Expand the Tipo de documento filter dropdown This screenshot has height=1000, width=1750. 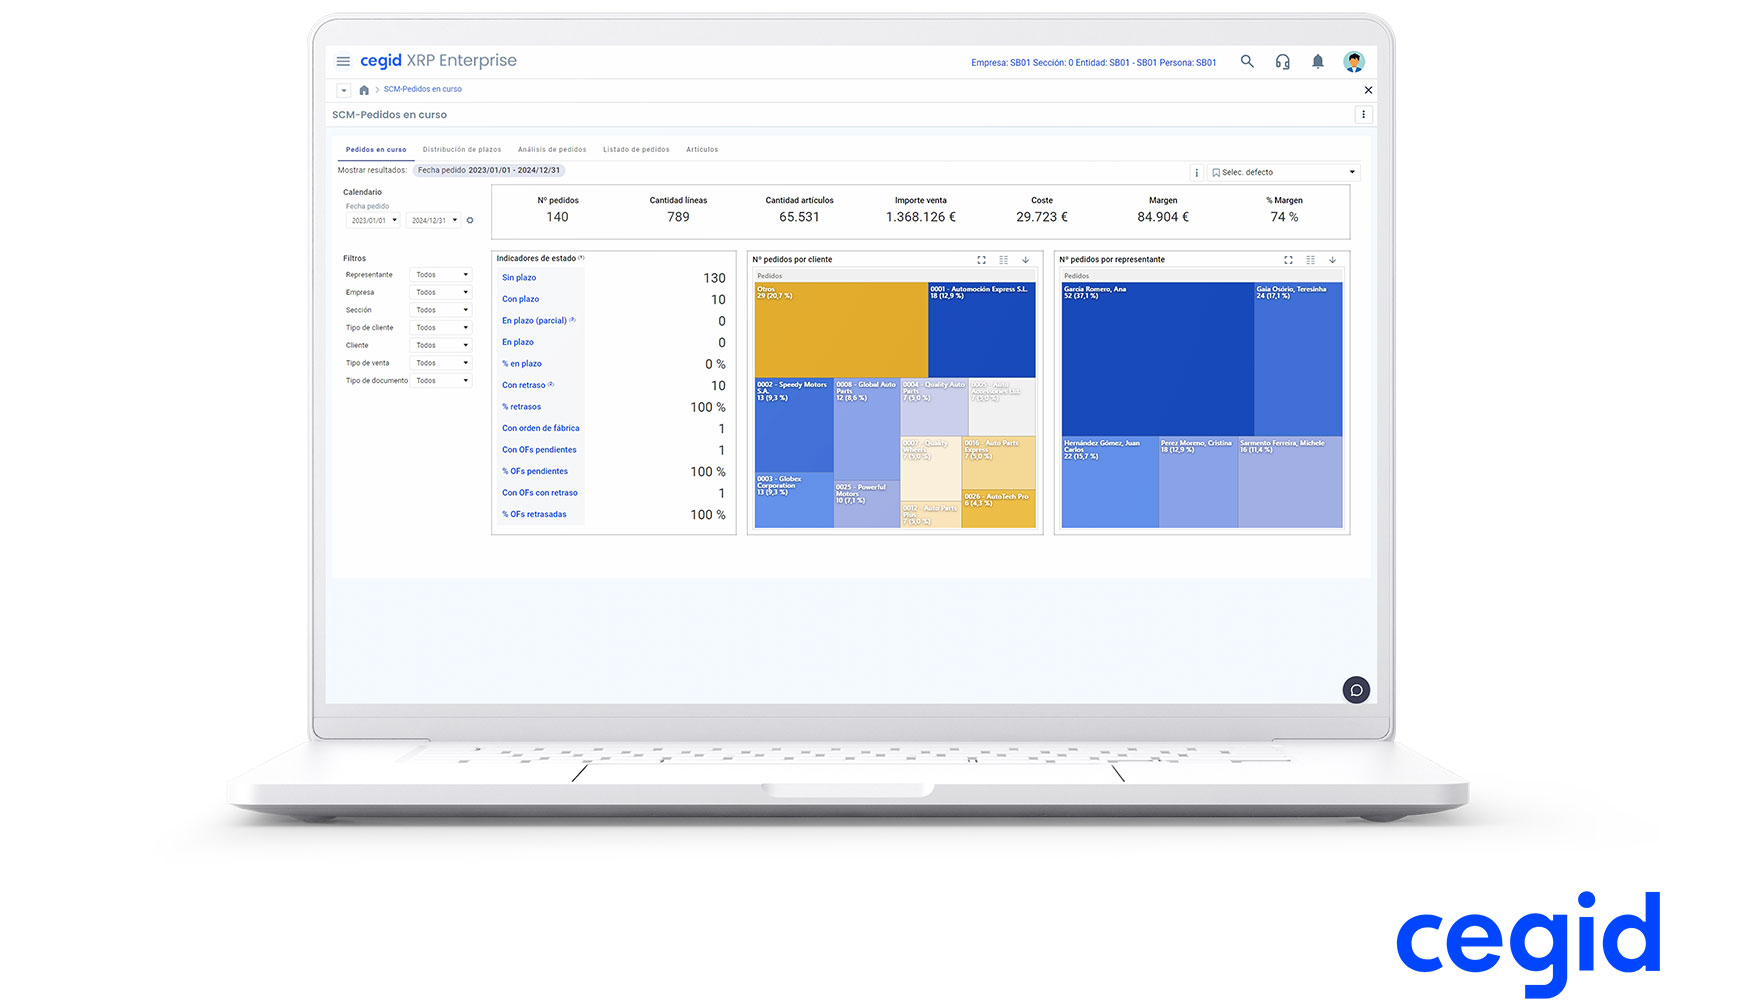441,381
